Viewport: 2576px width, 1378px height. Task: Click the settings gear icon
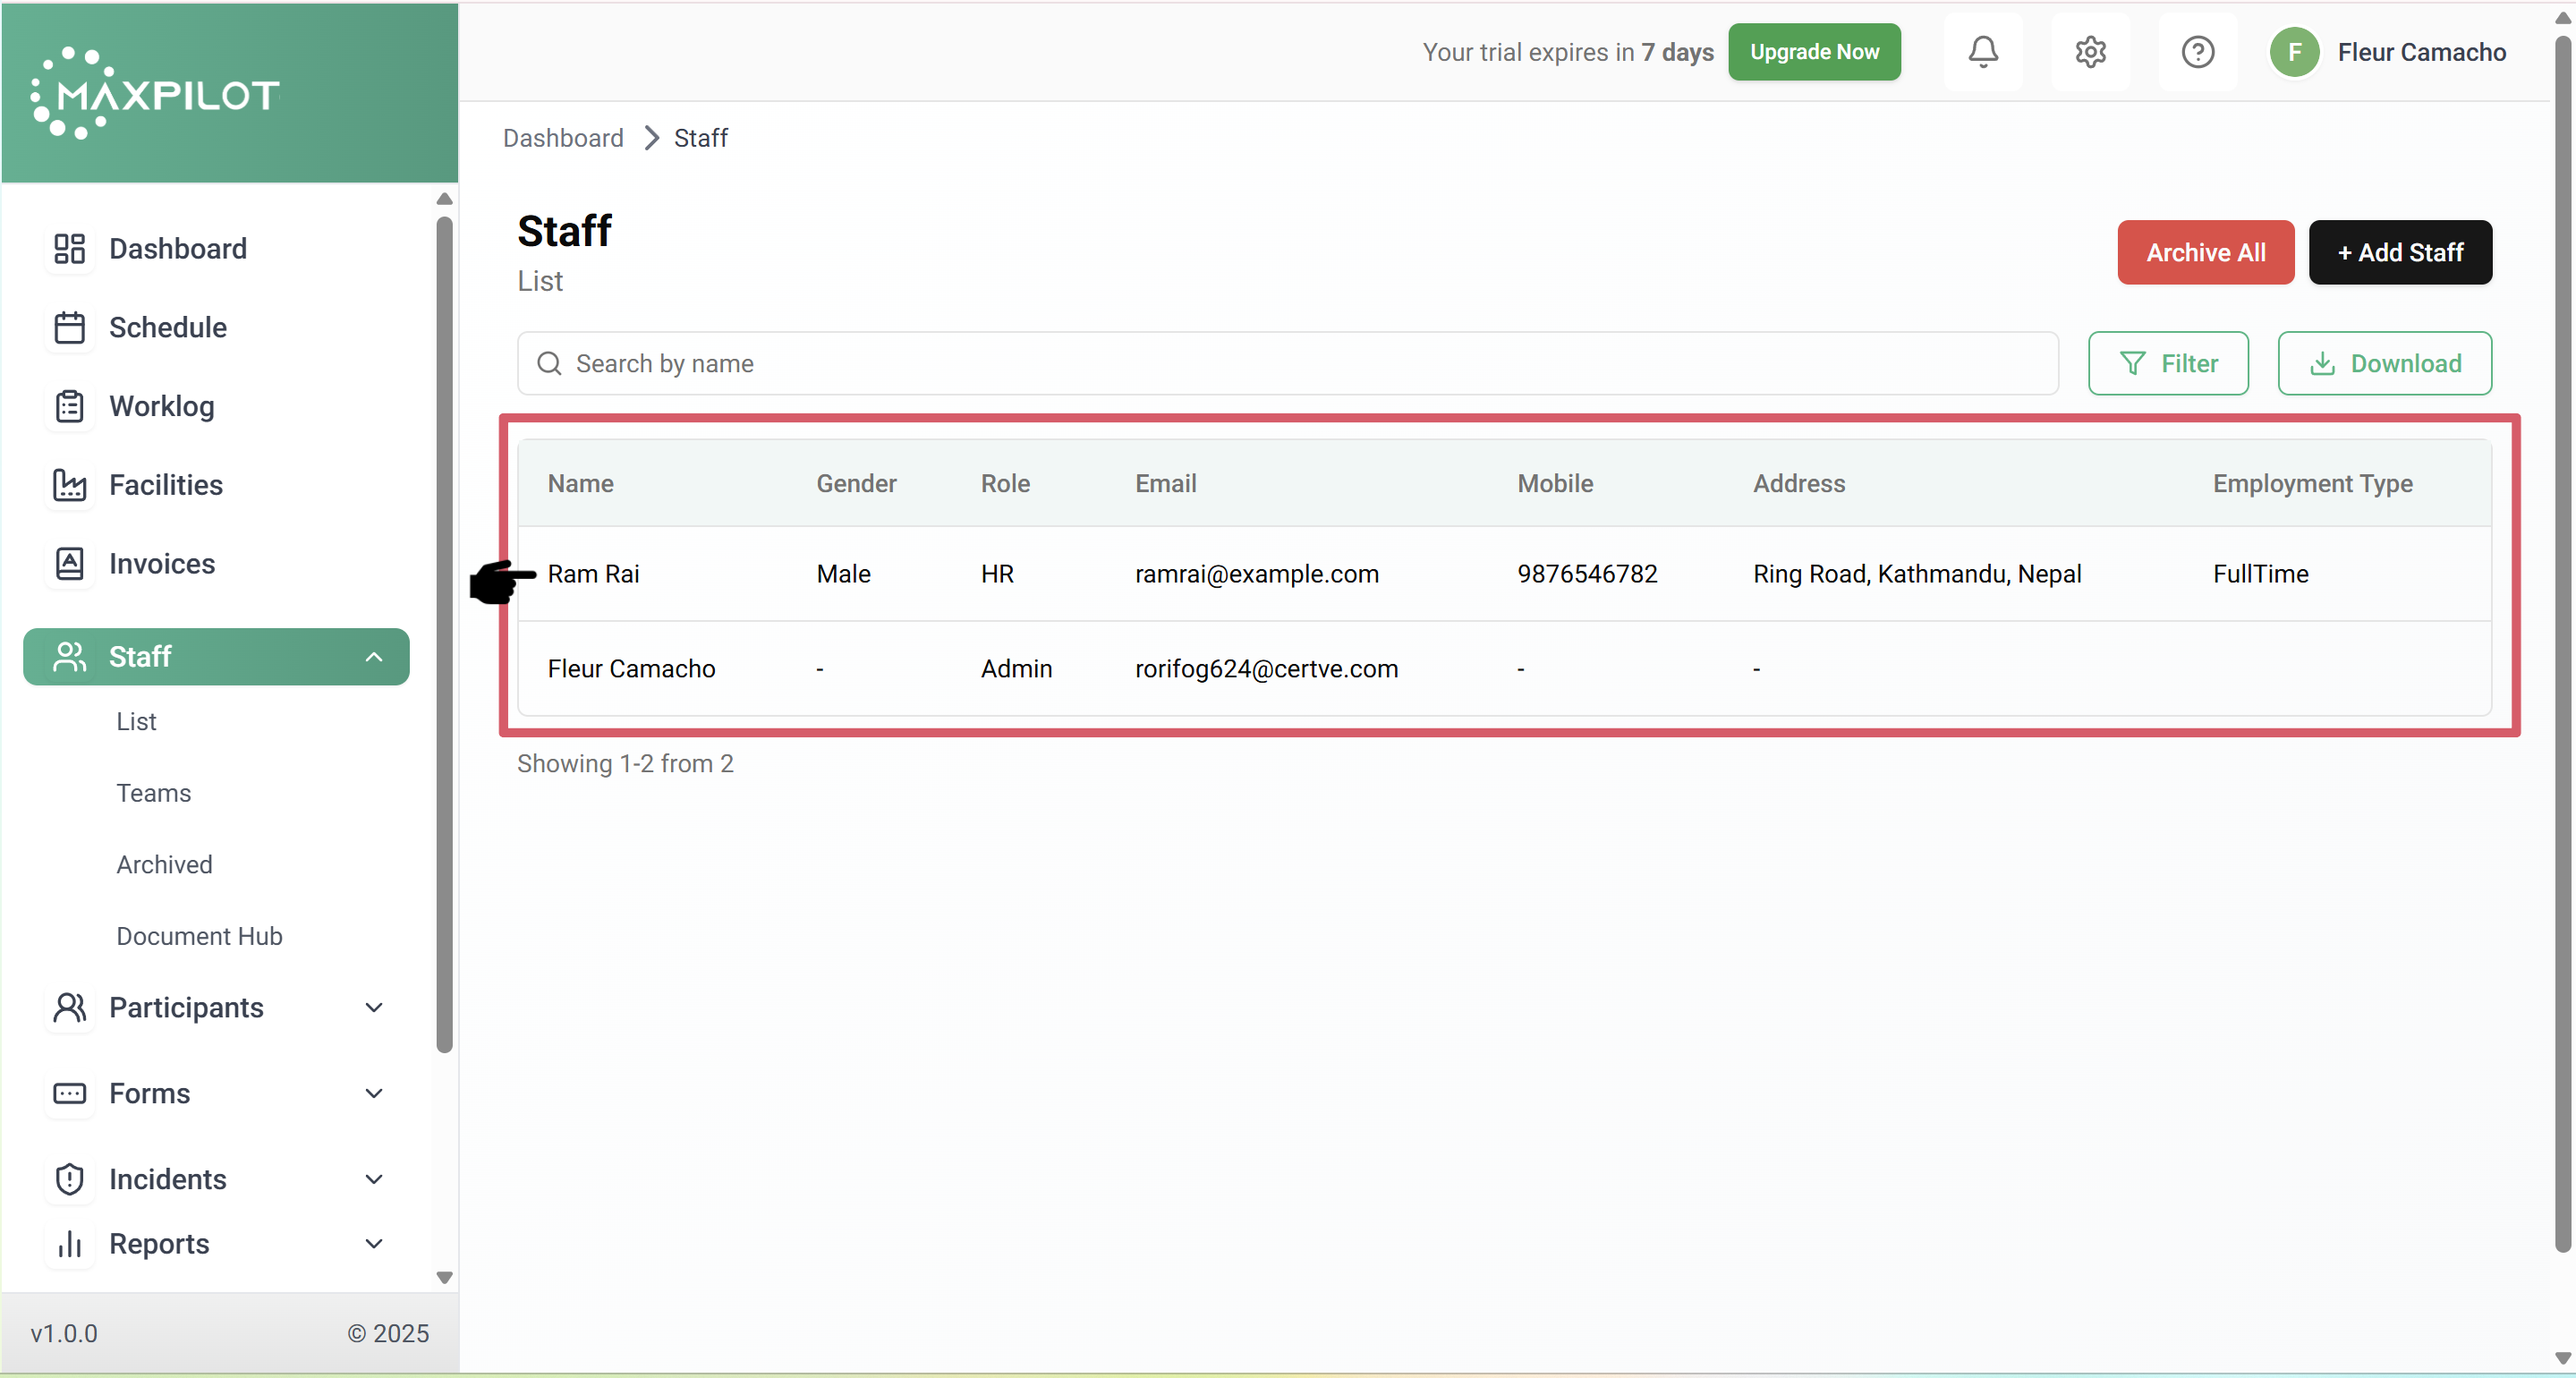click(2090, 52)
